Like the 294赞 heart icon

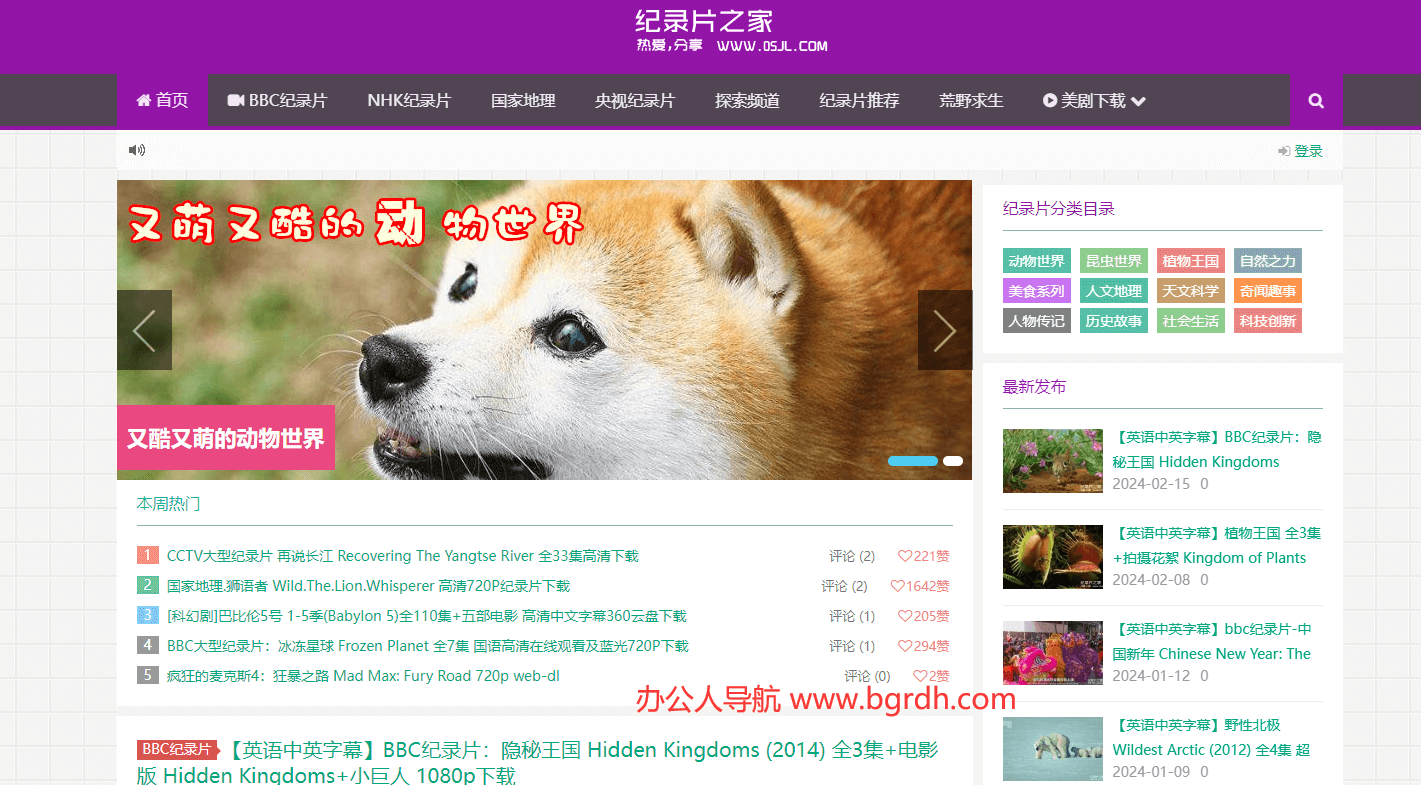[905, 646]
